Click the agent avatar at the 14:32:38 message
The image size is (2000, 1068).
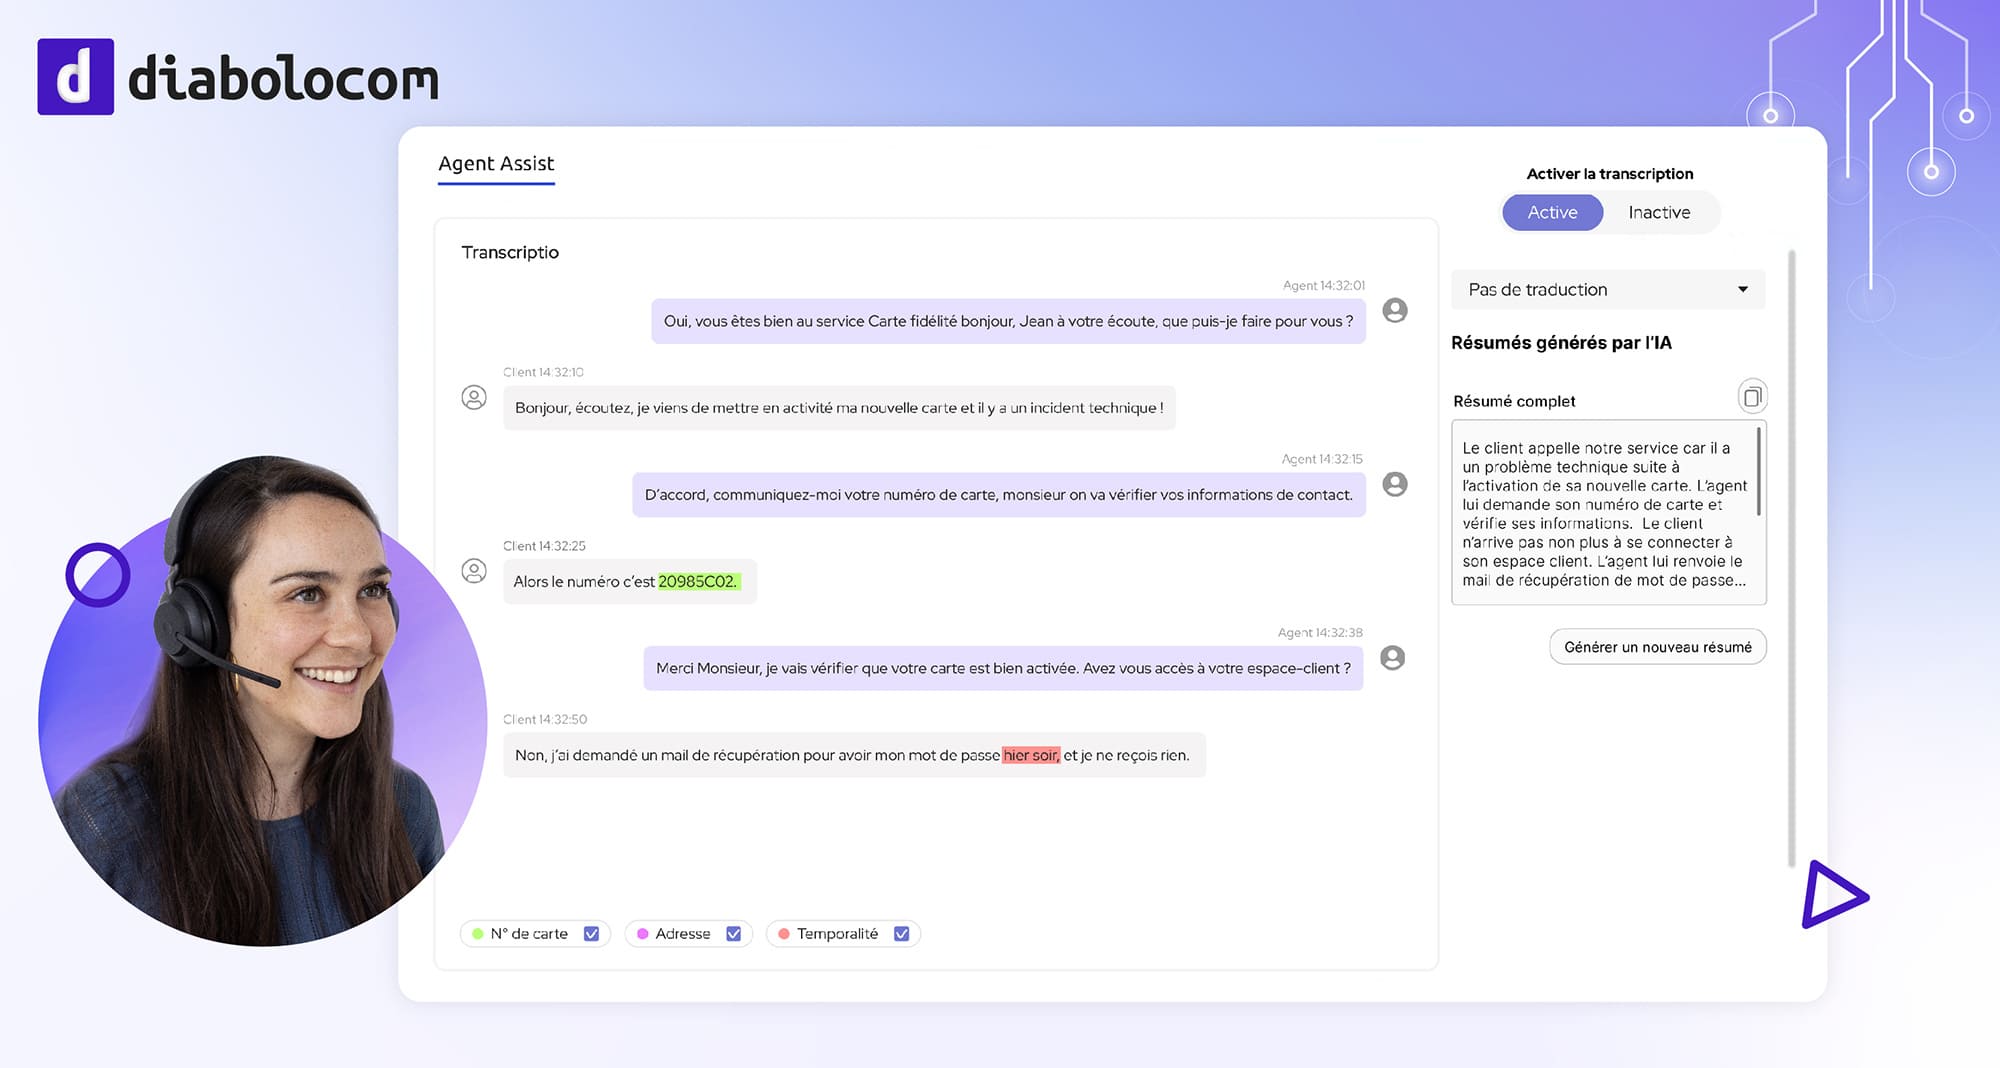(x=1391, y=657)
